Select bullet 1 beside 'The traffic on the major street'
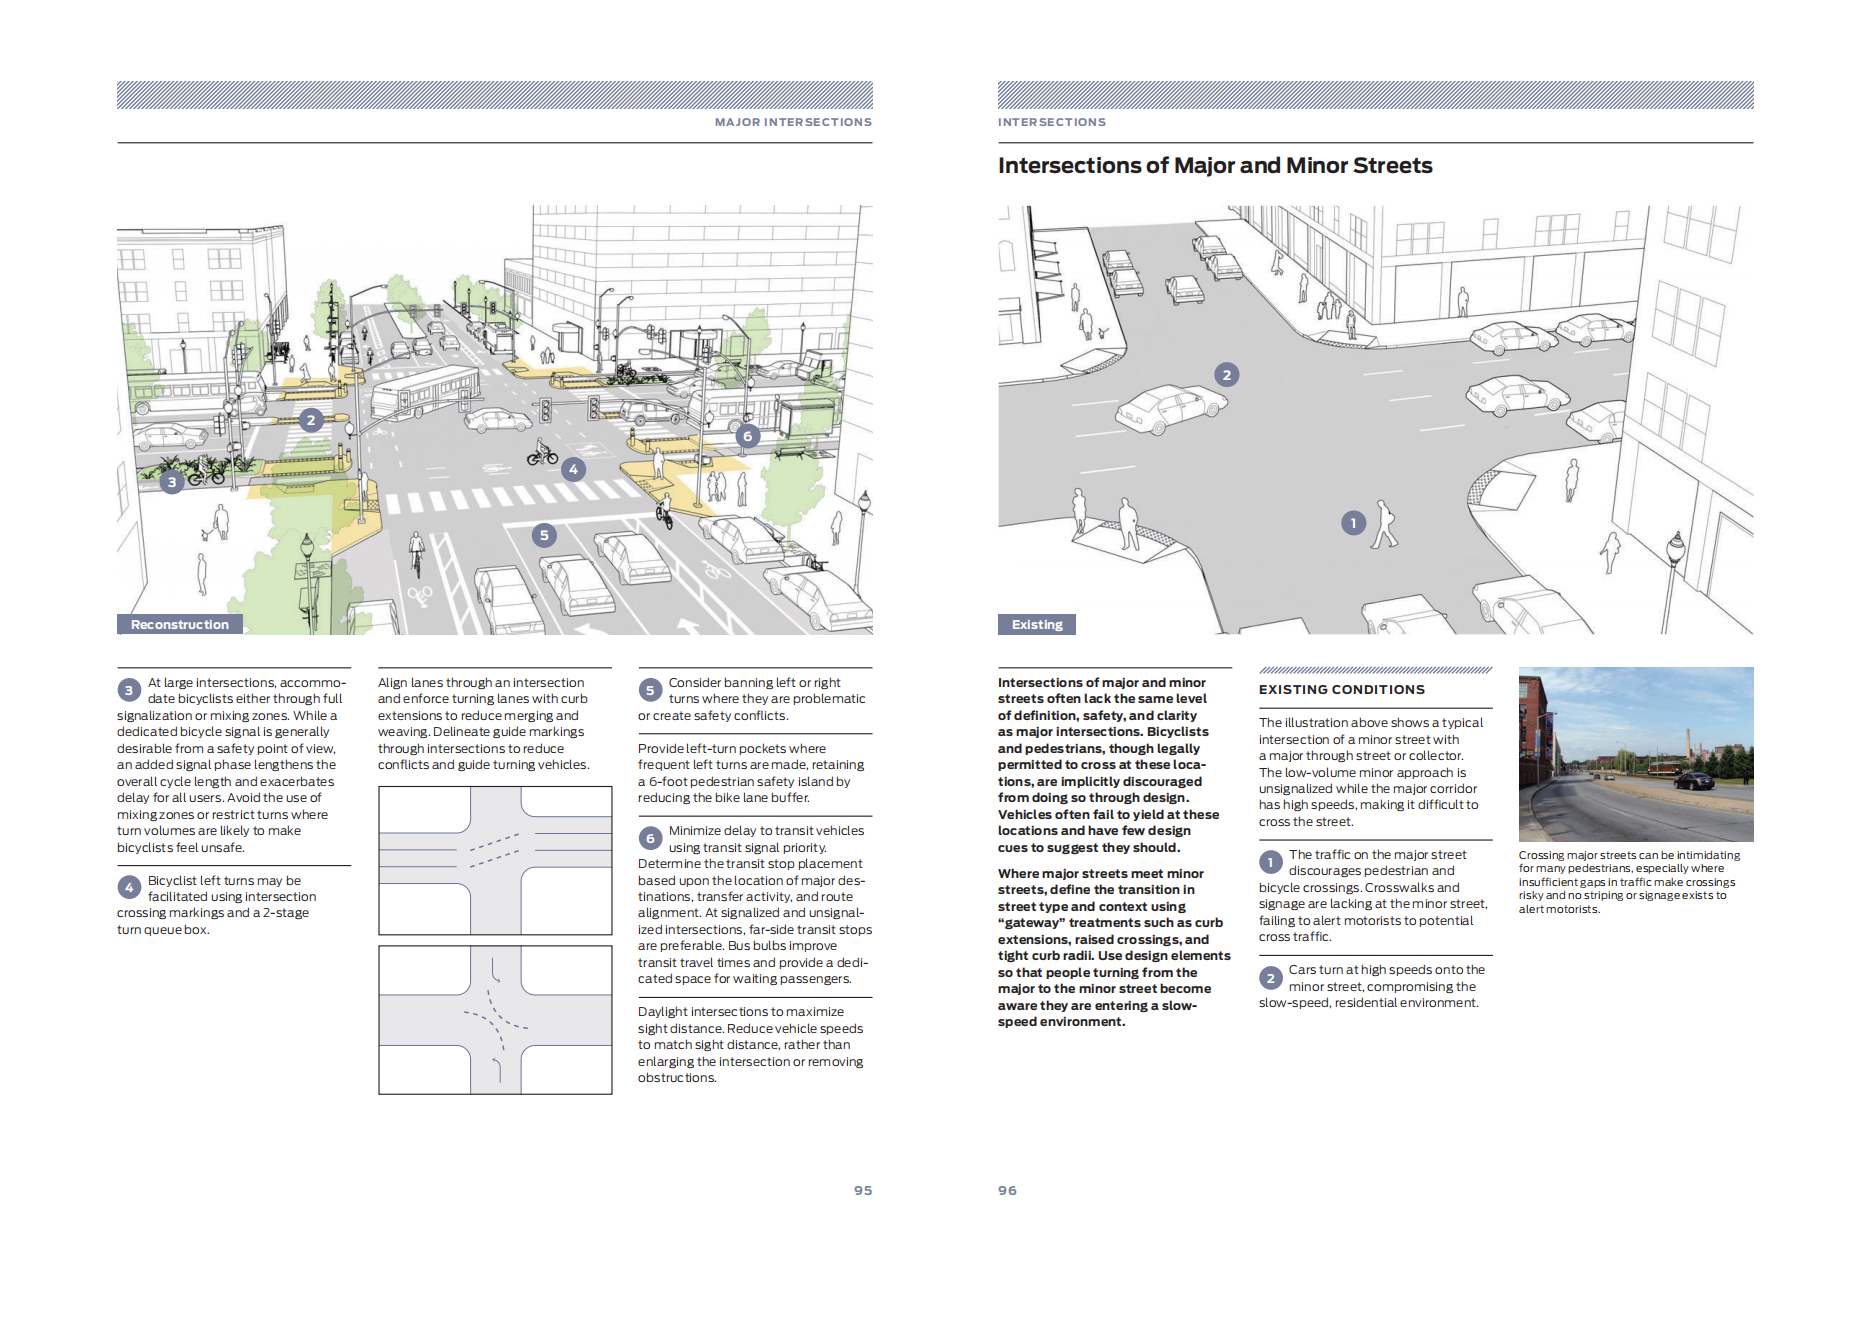 1270,862
